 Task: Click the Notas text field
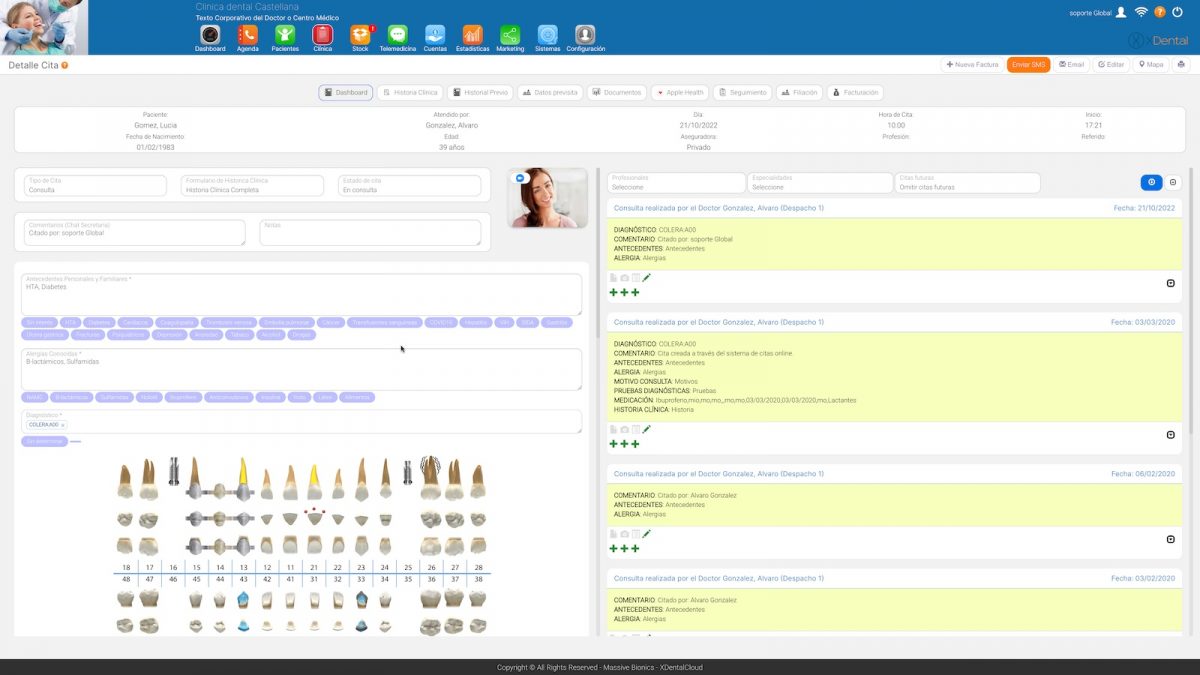tap(370, 234)
